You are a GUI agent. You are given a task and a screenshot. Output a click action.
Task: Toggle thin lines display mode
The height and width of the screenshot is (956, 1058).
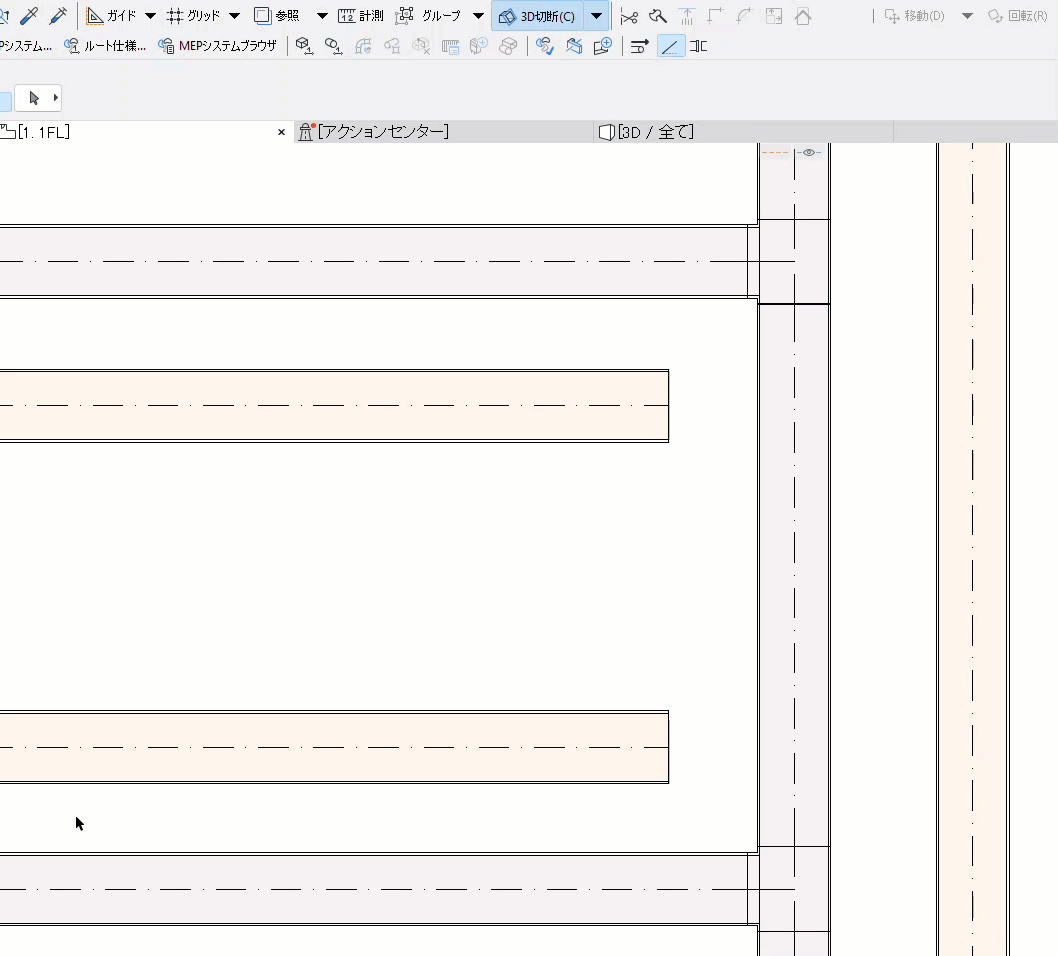(x=671, y=45)
